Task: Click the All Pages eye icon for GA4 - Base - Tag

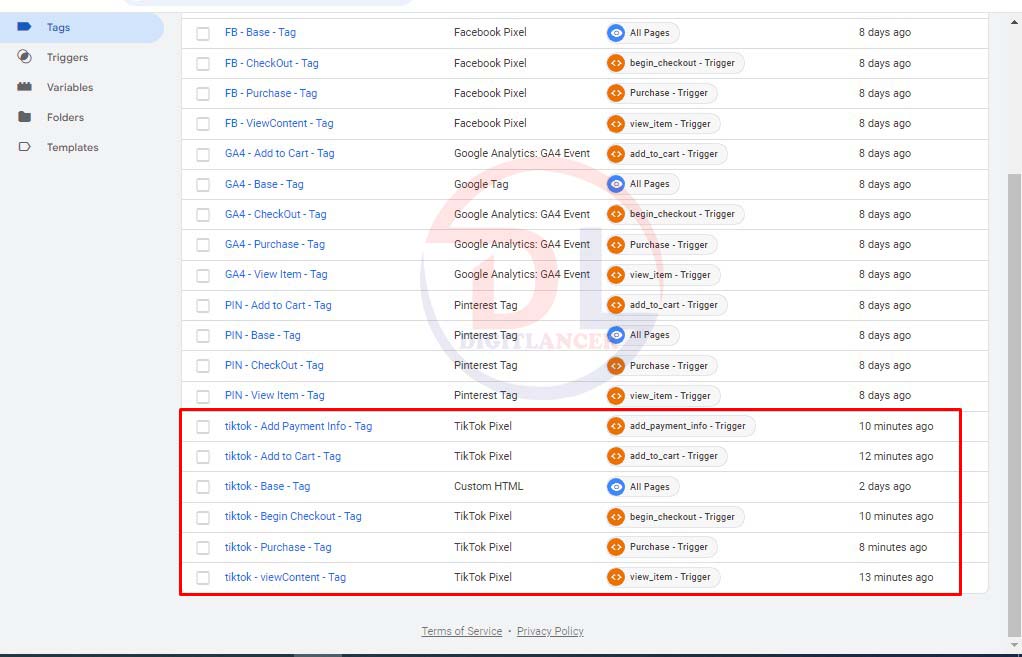Action: click(x=615, y=184)
